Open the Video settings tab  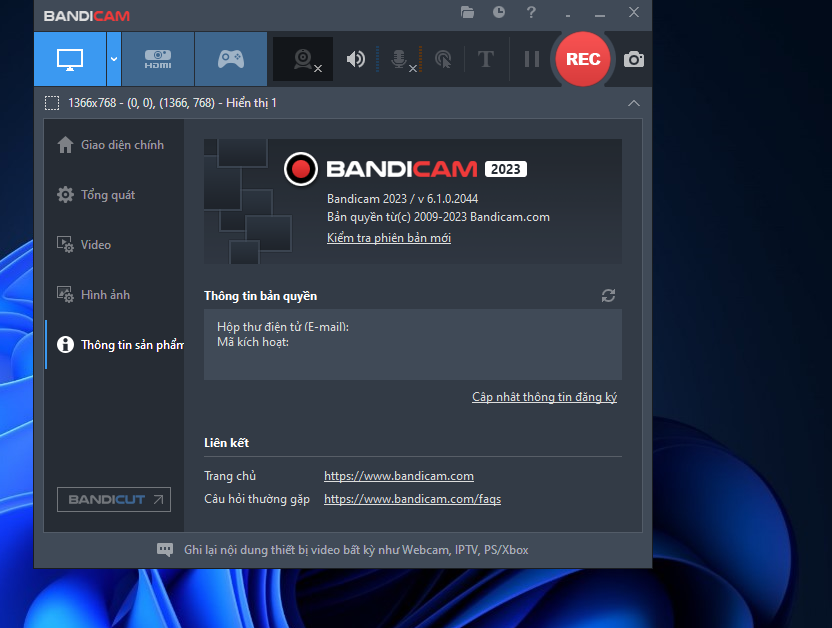(x=114, y=245)
